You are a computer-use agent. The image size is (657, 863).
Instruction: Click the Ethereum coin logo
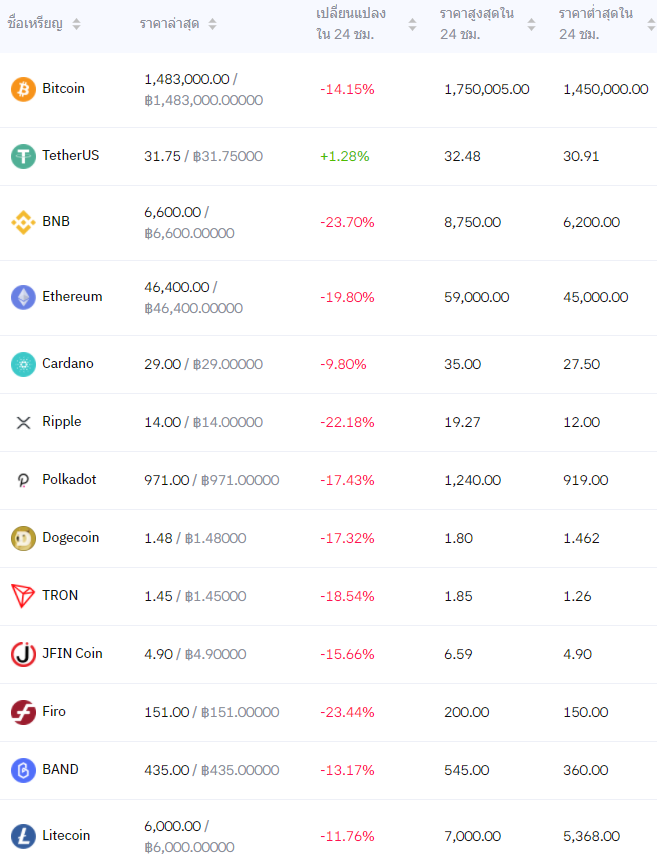tap(23, 297)
